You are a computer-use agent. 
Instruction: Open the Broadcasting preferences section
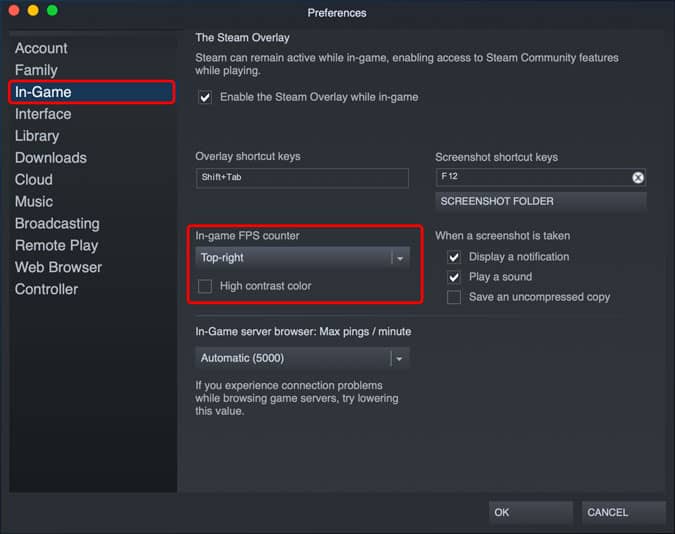coord(57,224)
